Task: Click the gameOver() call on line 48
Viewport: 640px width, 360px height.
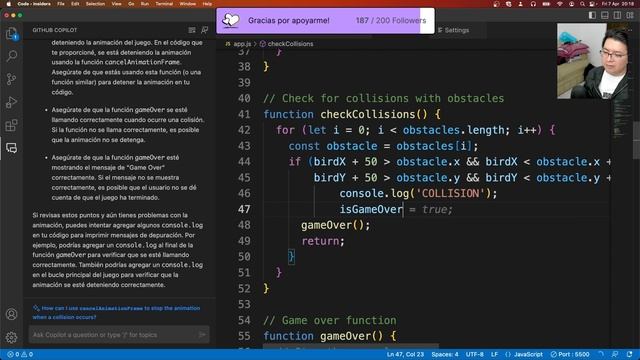Action: click(332, 225)
